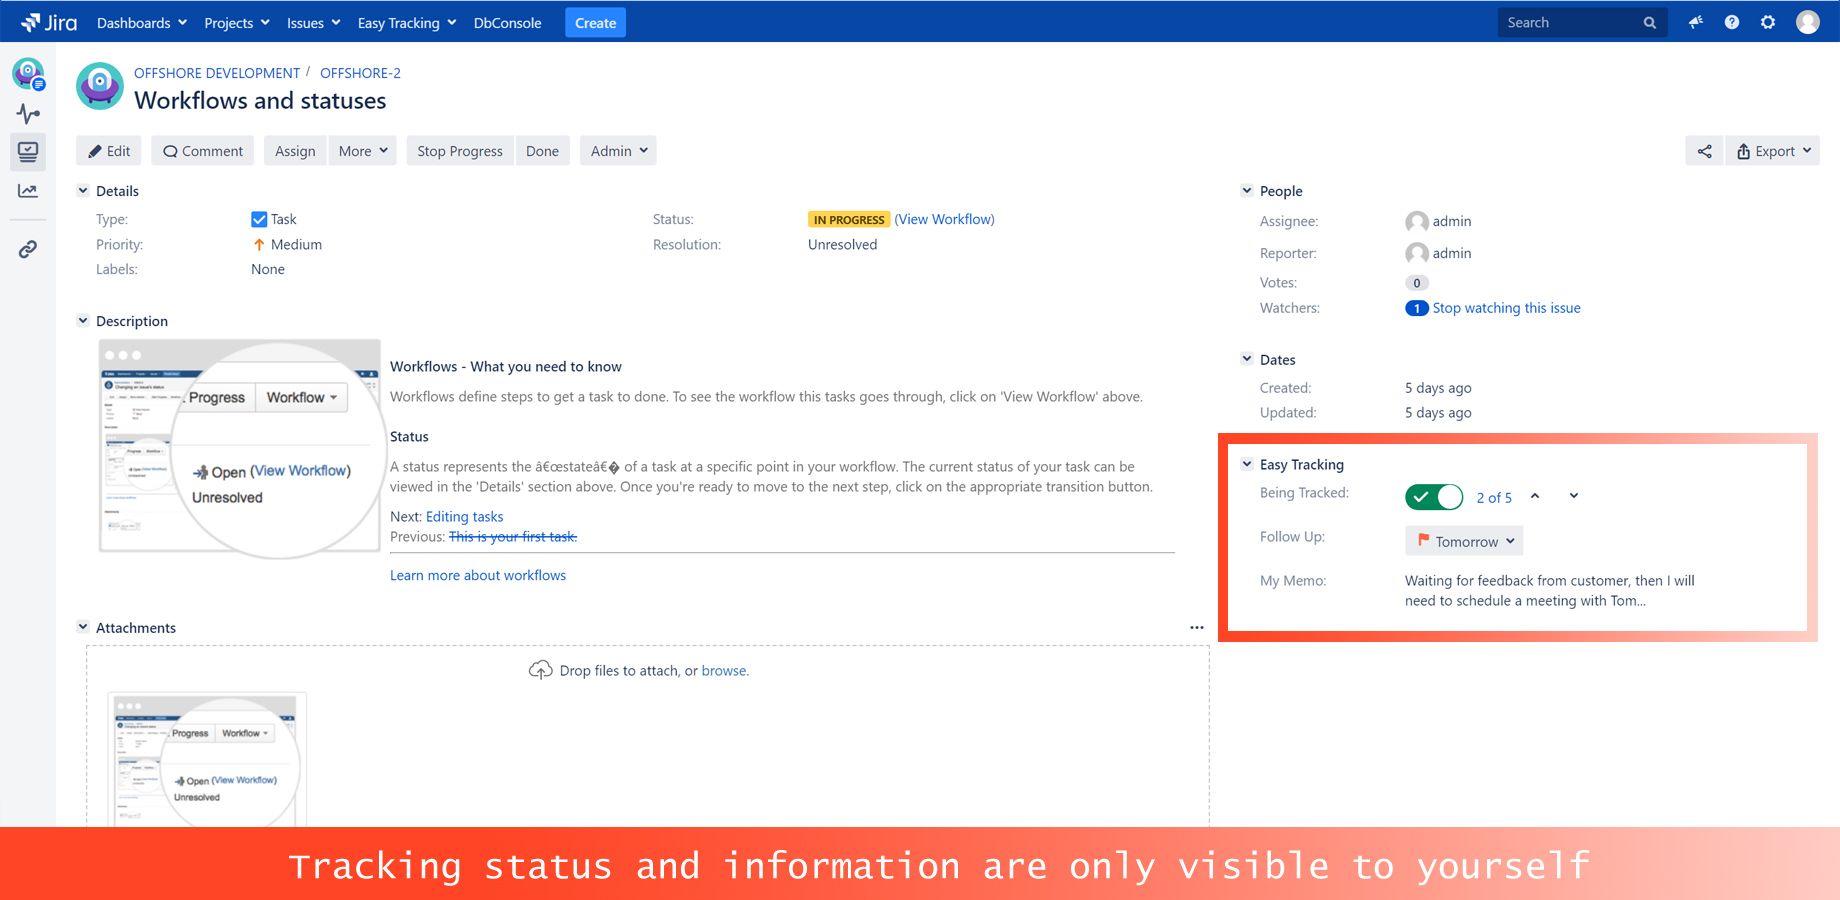The image size is (1840, 900).
Task: Click the Medium priority value
Action: click(287, 244)
